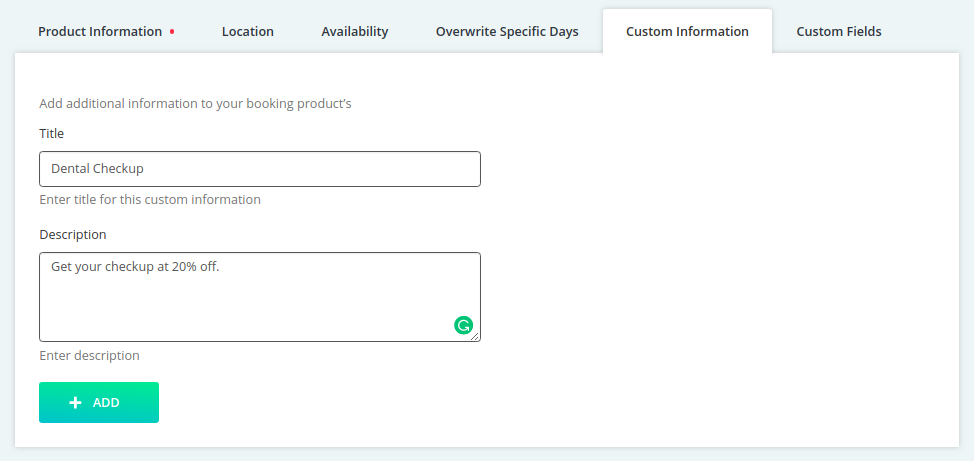Click the 'Dental Checkup' text in Title
The width and height of the screenshot is (974, 461).
pyautogui.click(x=98, y=168)
